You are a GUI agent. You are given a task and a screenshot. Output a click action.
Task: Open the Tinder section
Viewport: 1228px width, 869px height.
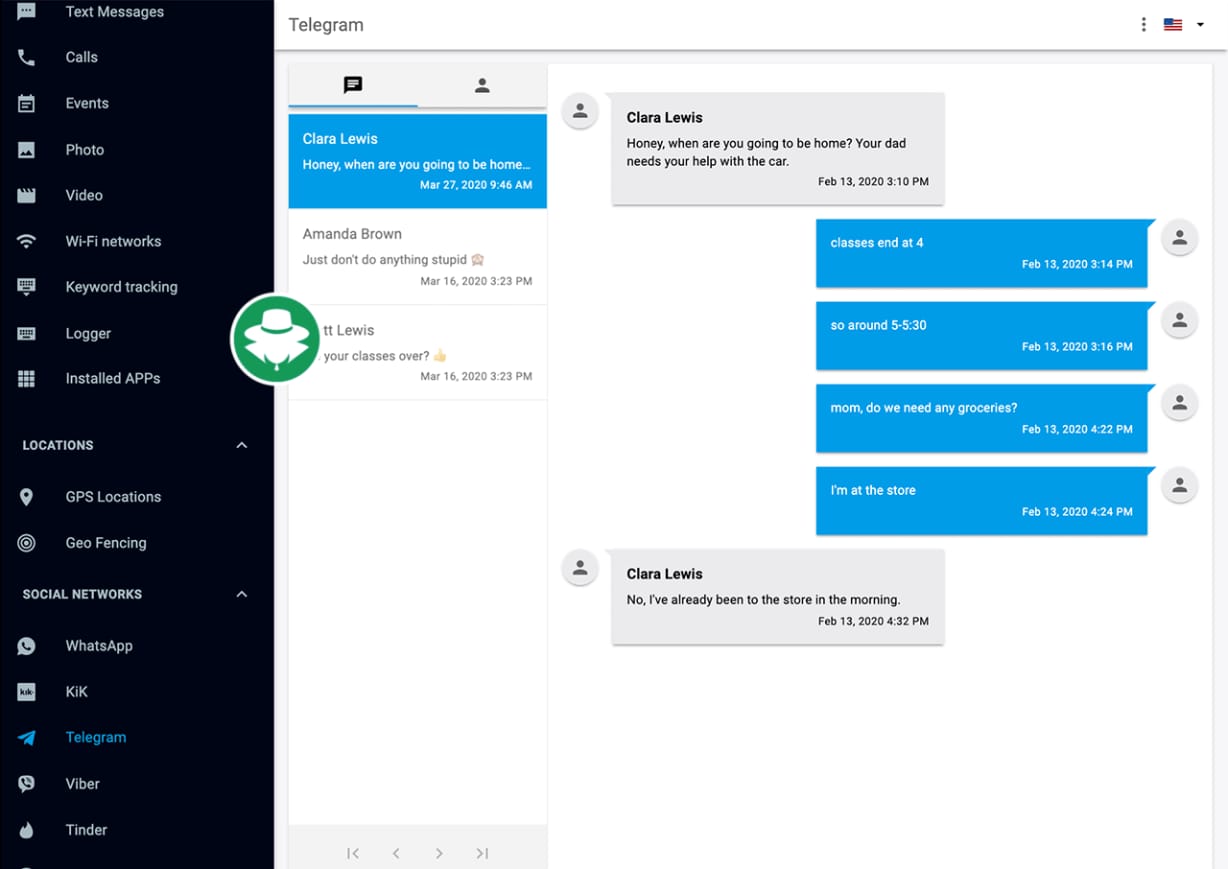[x=86, y=829]
